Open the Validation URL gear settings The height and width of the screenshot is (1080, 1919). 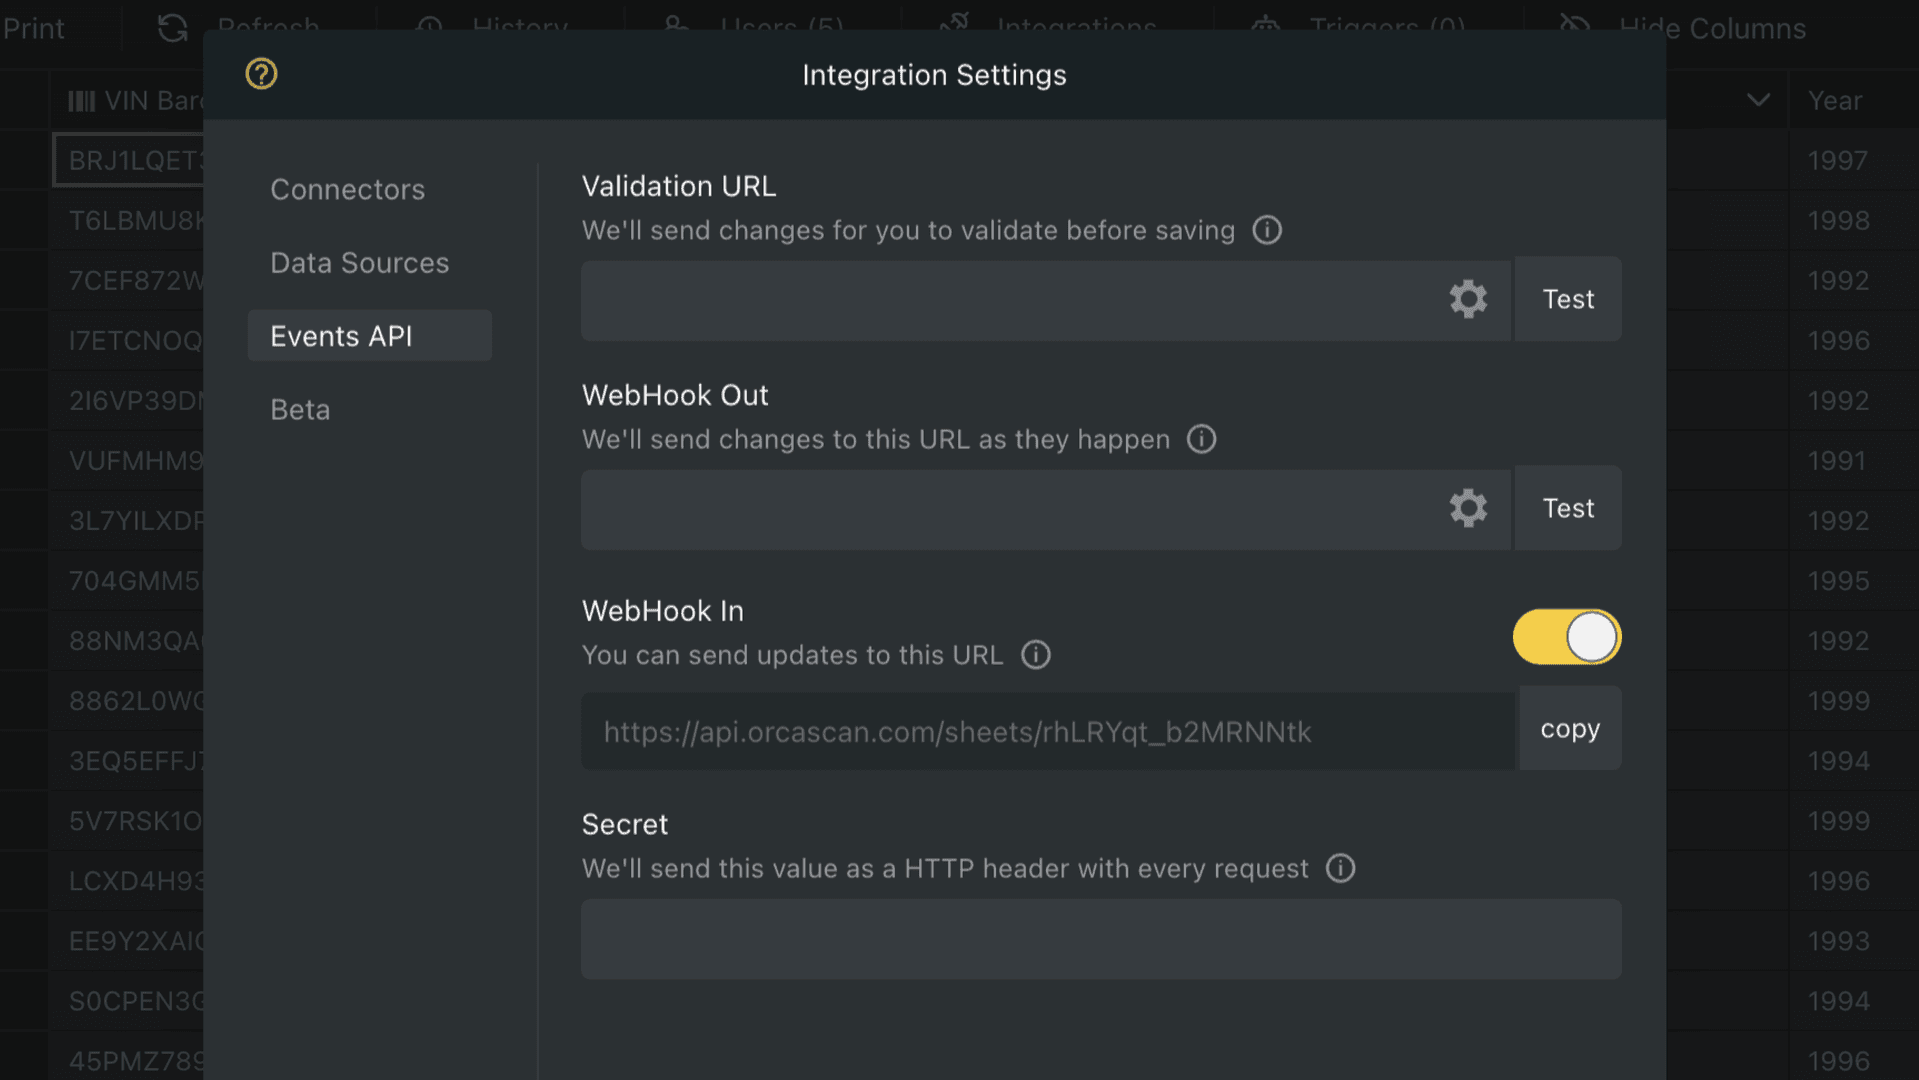[1468, 299]
